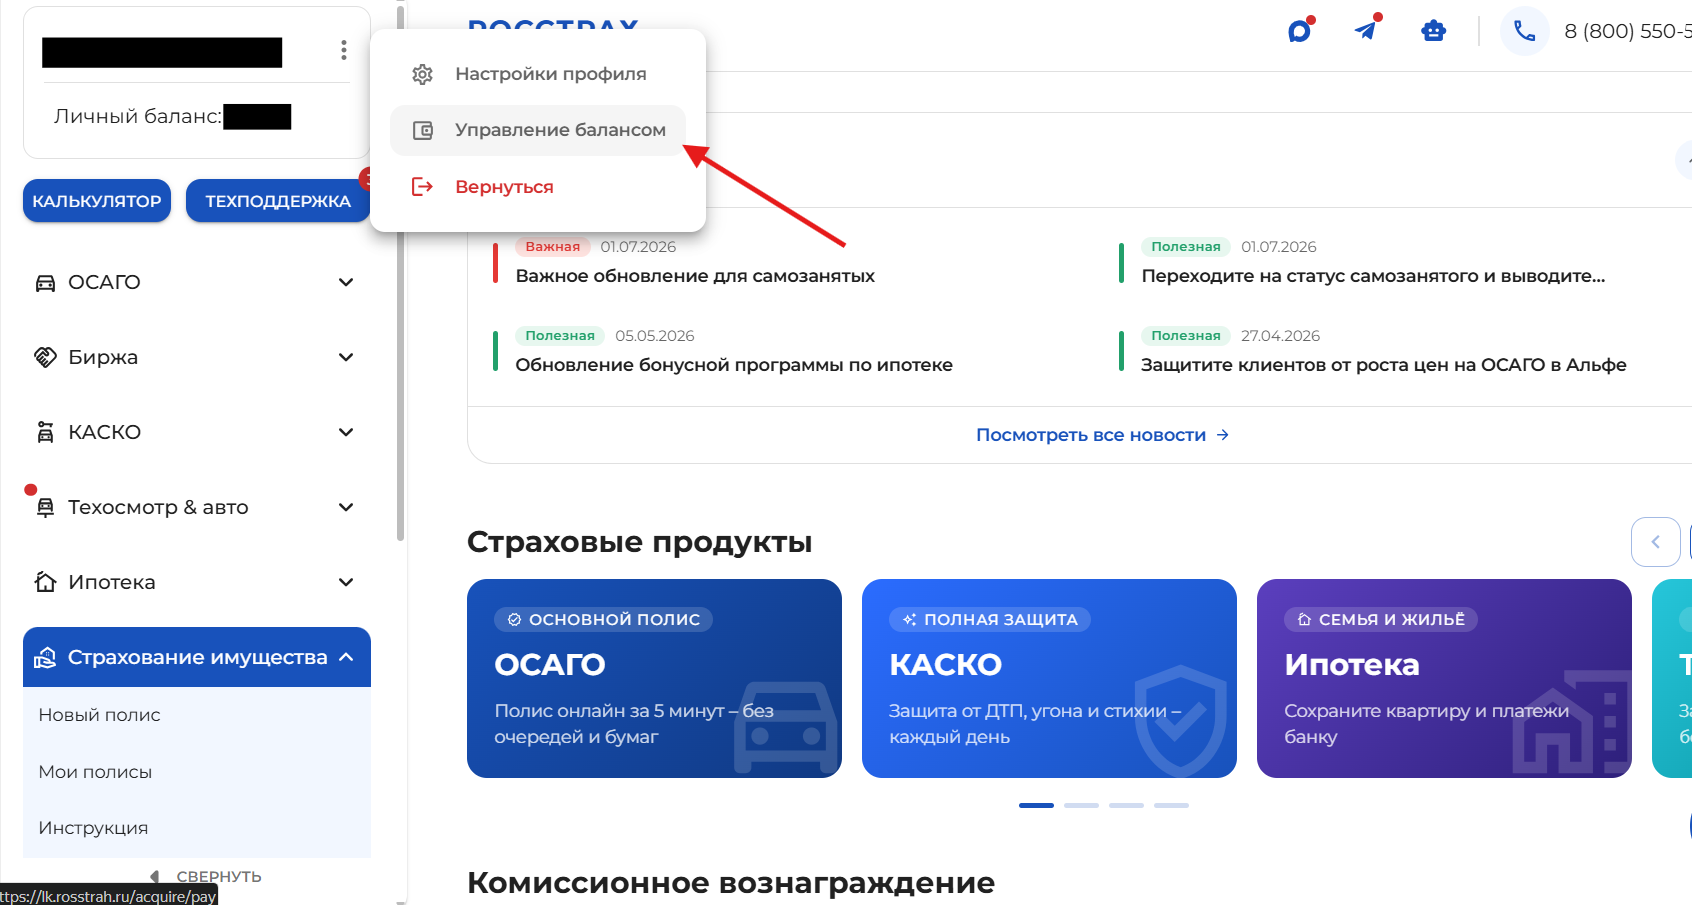Open the Telegram paper plane icon

1367,30
